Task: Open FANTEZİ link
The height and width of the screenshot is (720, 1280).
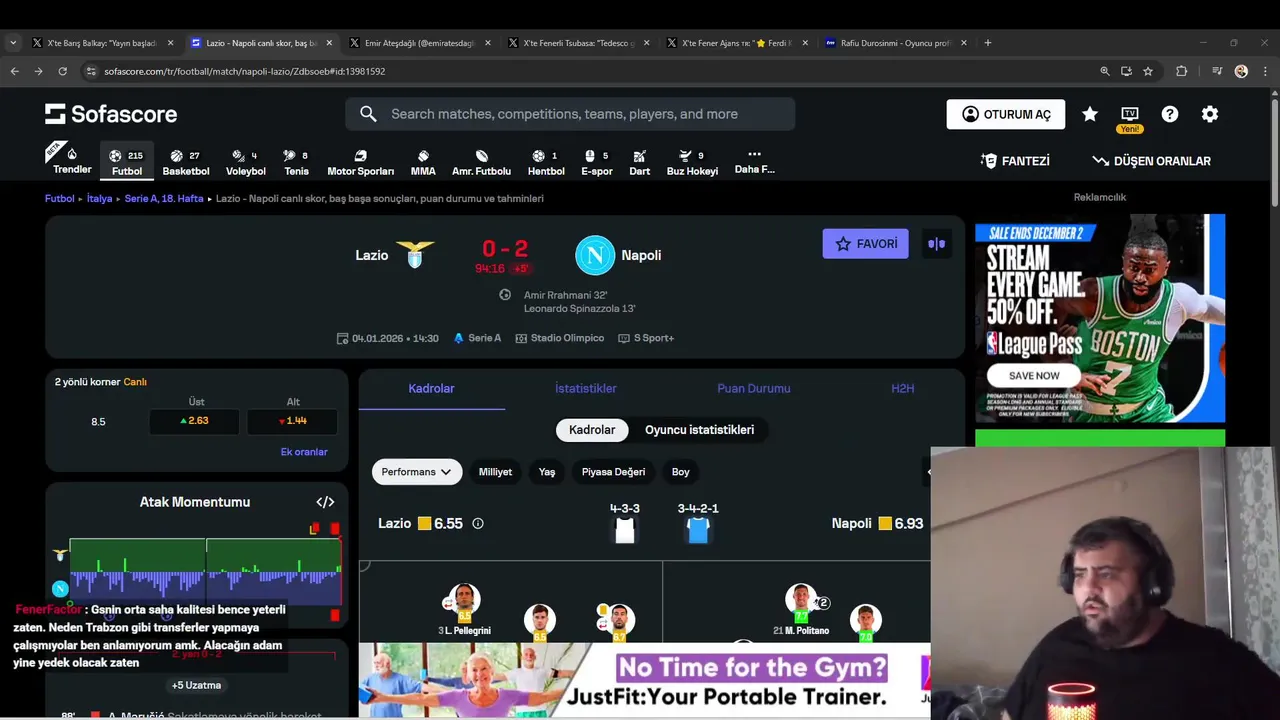Action: [x=1015, y=161]
